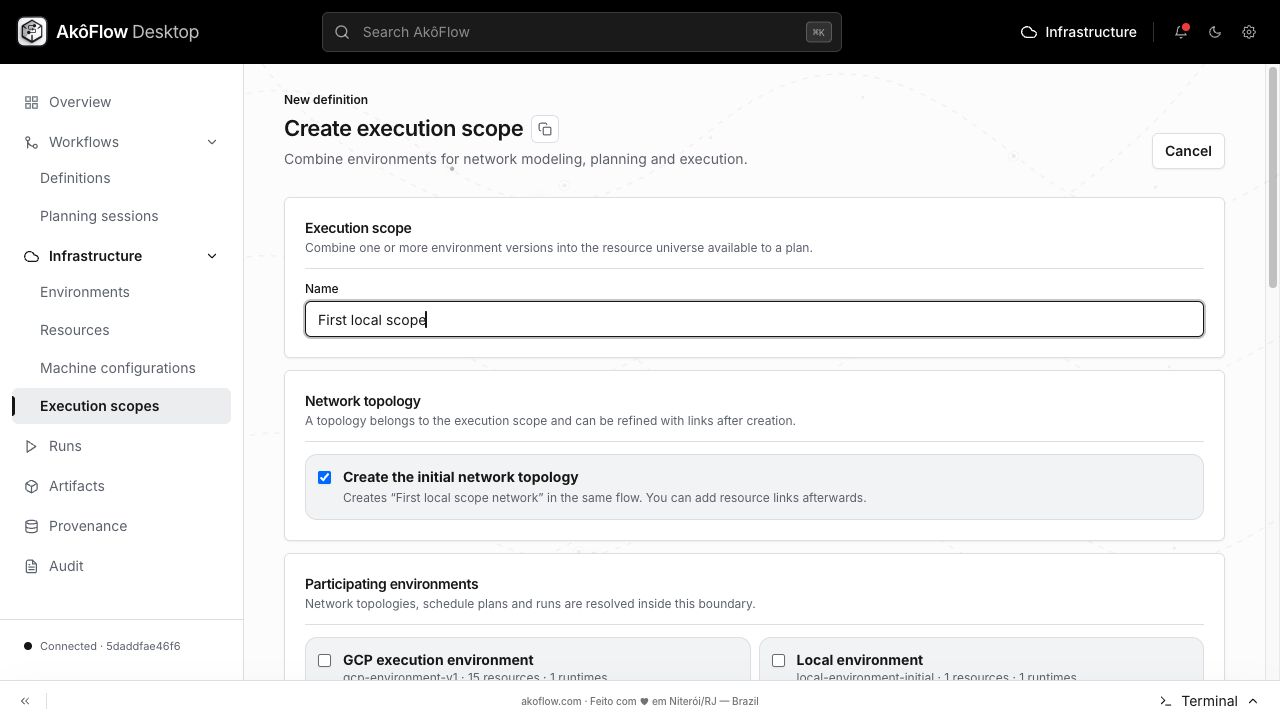Click the Connected status text
Viewport: 1280px width, 720px height.
[110, 646]
